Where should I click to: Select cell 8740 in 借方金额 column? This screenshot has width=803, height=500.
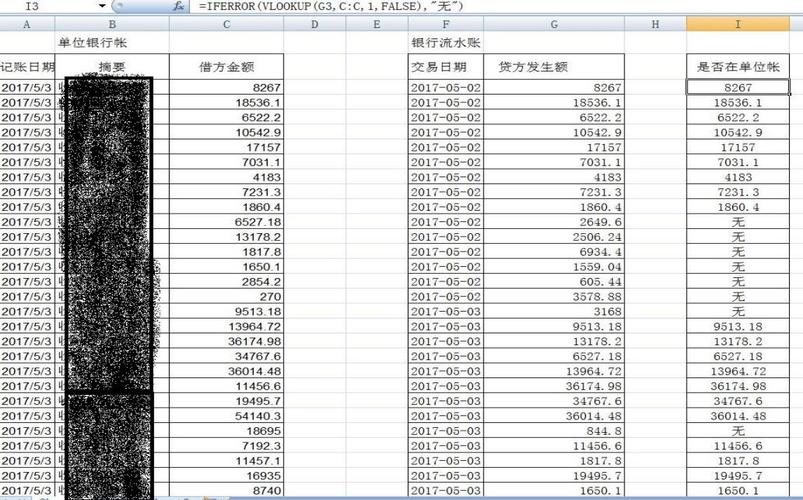(x=226, y=490)
